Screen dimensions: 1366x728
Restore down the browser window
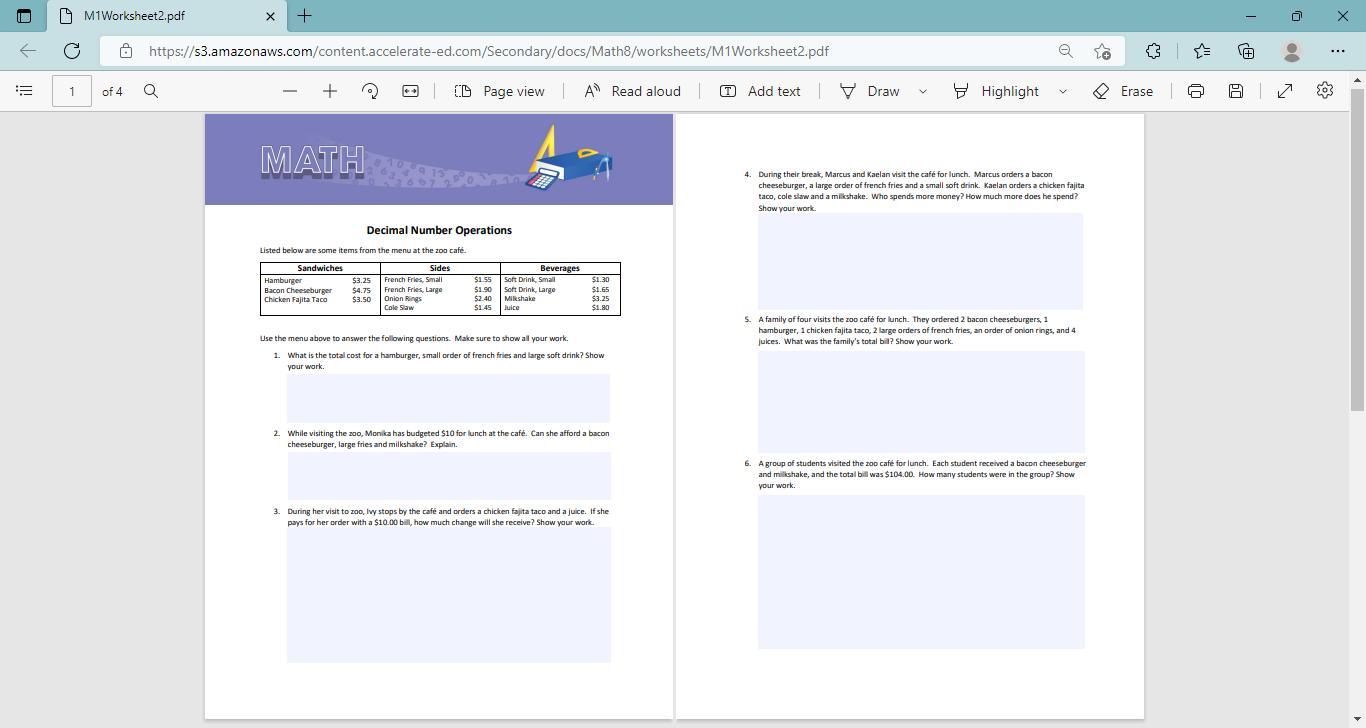(x=1297, y=16)
